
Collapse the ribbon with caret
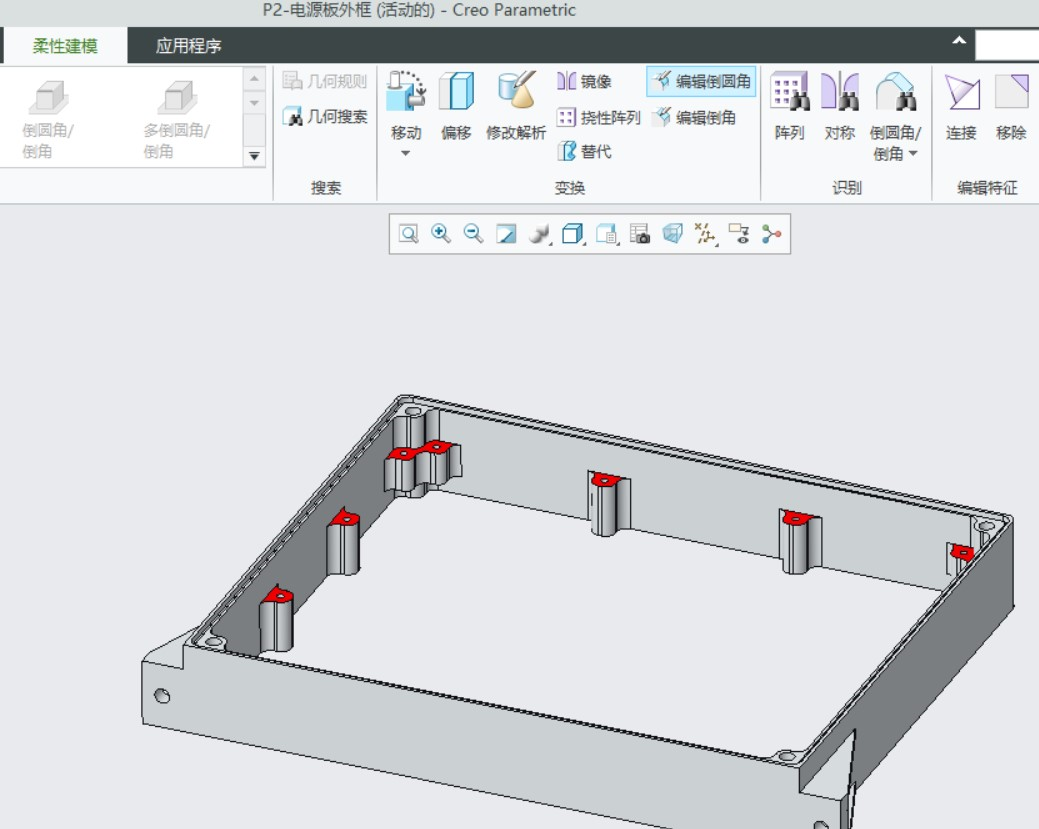coord(959,41)
